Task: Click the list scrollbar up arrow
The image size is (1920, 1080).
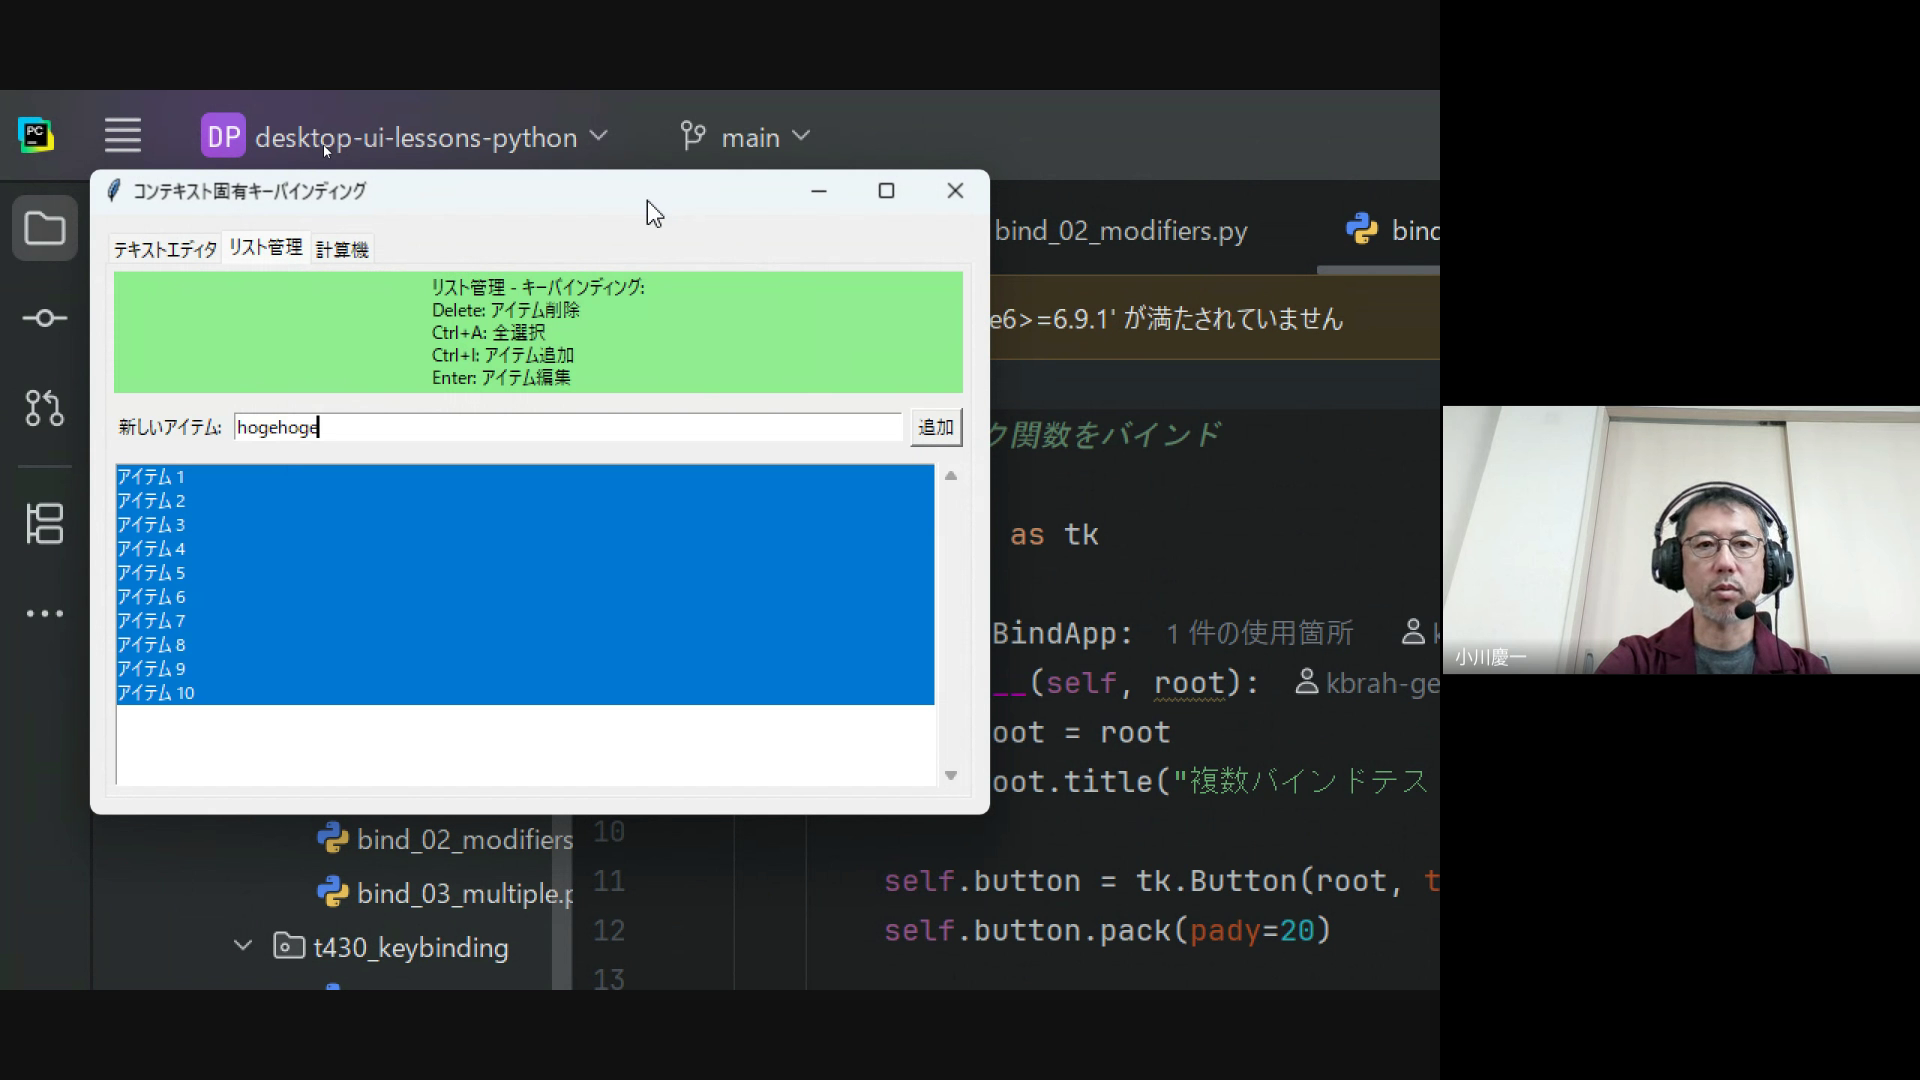Action: [x=951, y=476]
